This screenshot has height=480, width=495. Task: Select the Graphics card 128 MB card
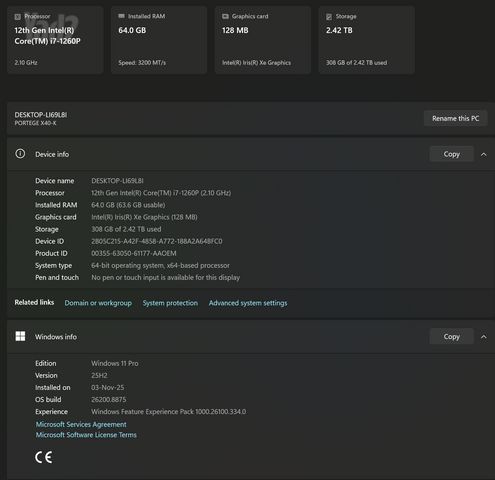263,40
